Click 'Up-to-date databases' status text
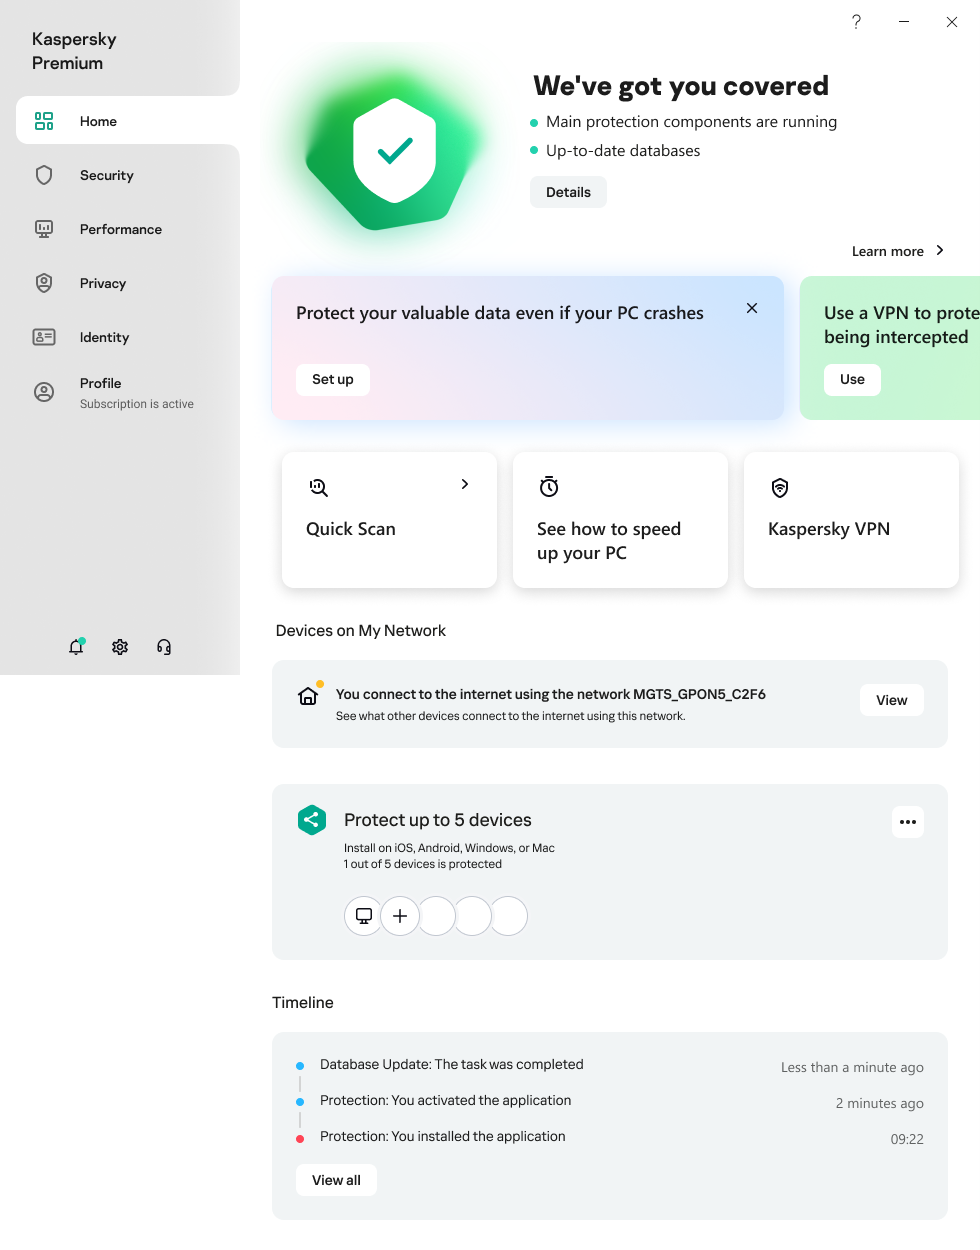 click(x=623, y=151)
